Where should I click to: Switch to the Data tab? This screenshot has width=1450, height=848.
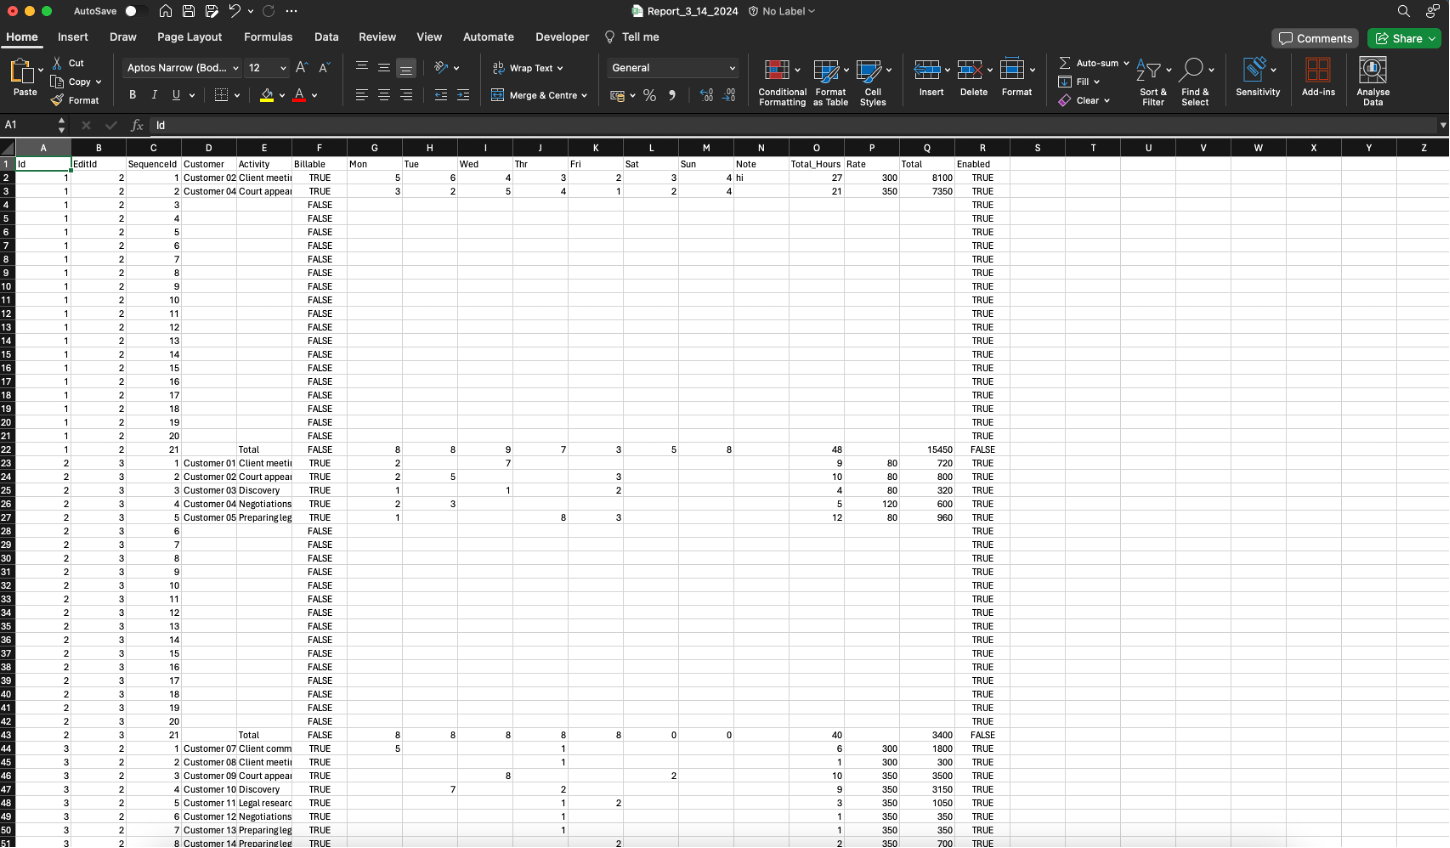(x=326, y=37)
